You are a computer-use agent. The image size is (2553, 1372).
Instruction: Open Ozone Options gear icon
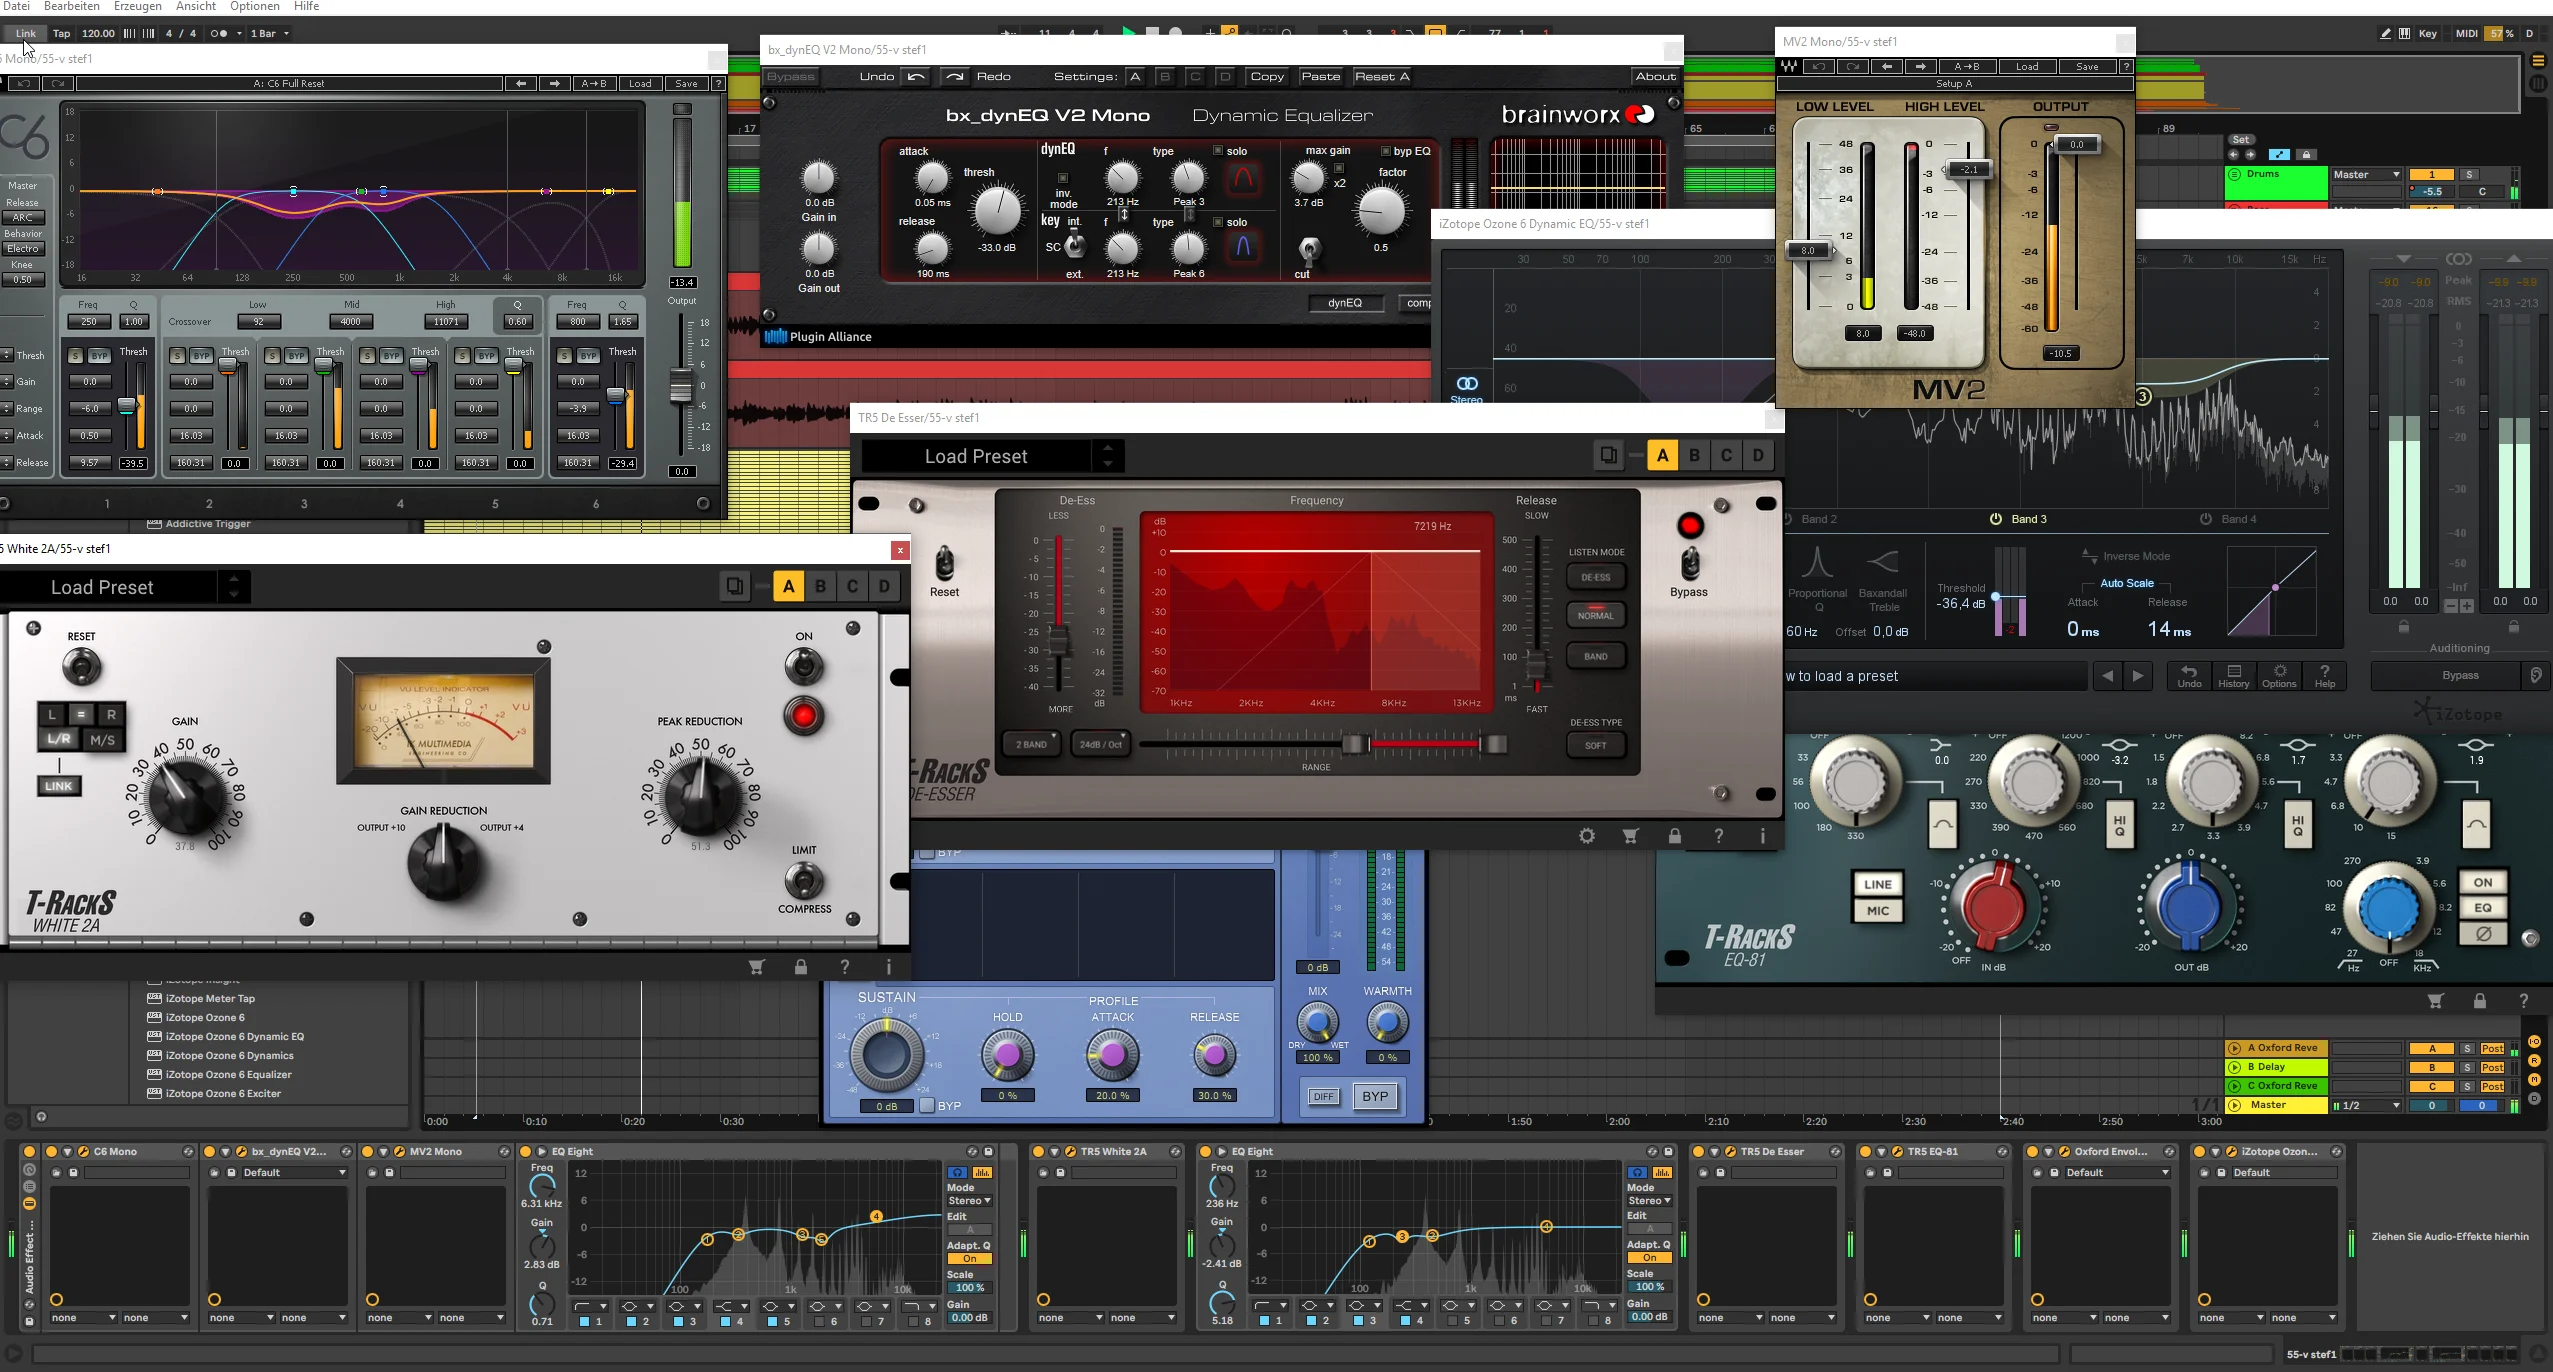(x=2279, y=676)
